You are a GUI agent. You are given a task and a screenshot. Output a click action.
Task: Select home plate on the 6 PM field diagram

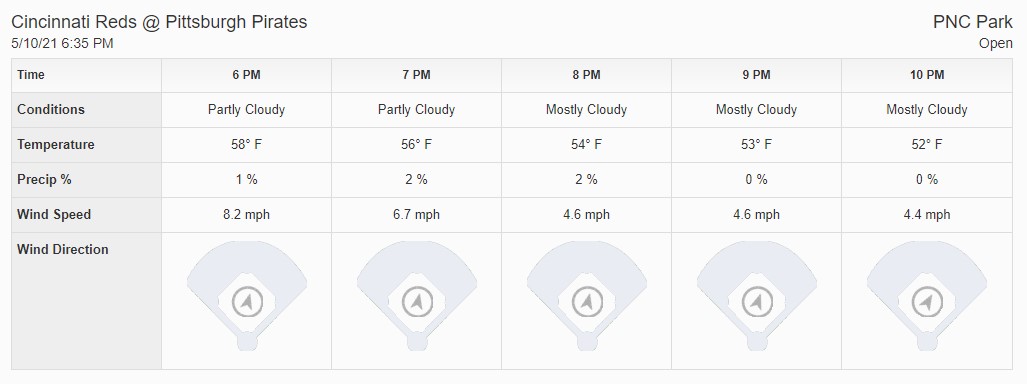[247, 341]
